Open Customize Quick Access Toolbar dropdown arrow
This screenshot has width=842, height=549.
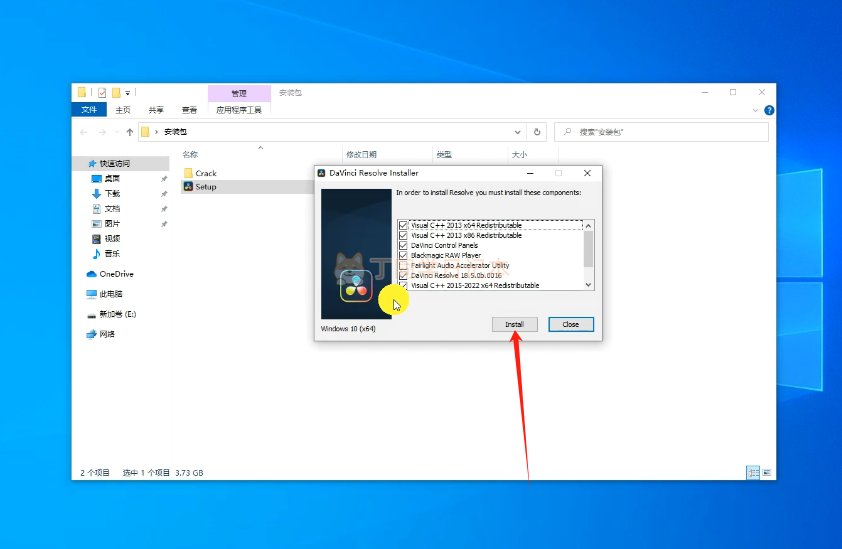pos(128,93)
